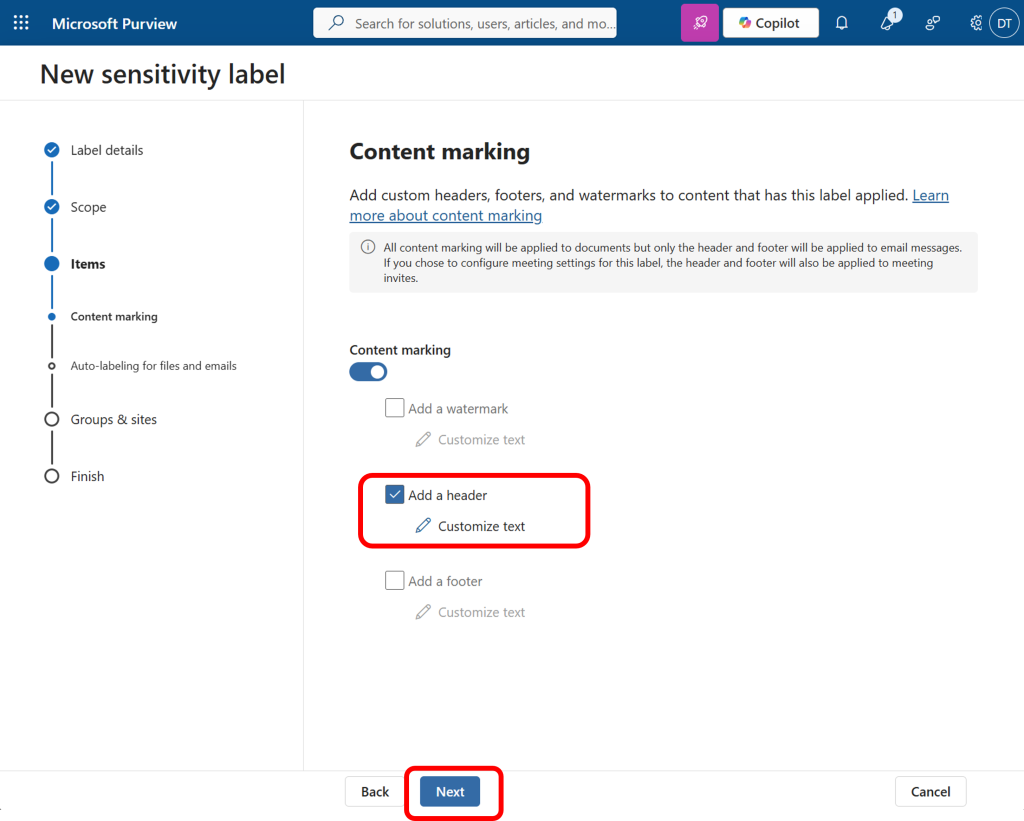
Task: Select the Content marking substep
Action: 114,317
